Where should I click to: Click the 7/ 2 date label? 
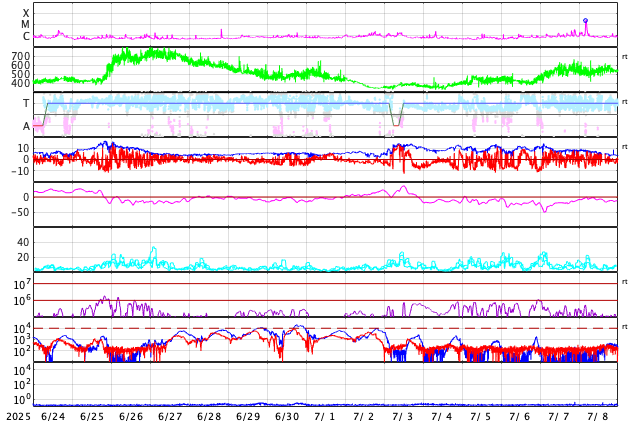click(364, 416)
